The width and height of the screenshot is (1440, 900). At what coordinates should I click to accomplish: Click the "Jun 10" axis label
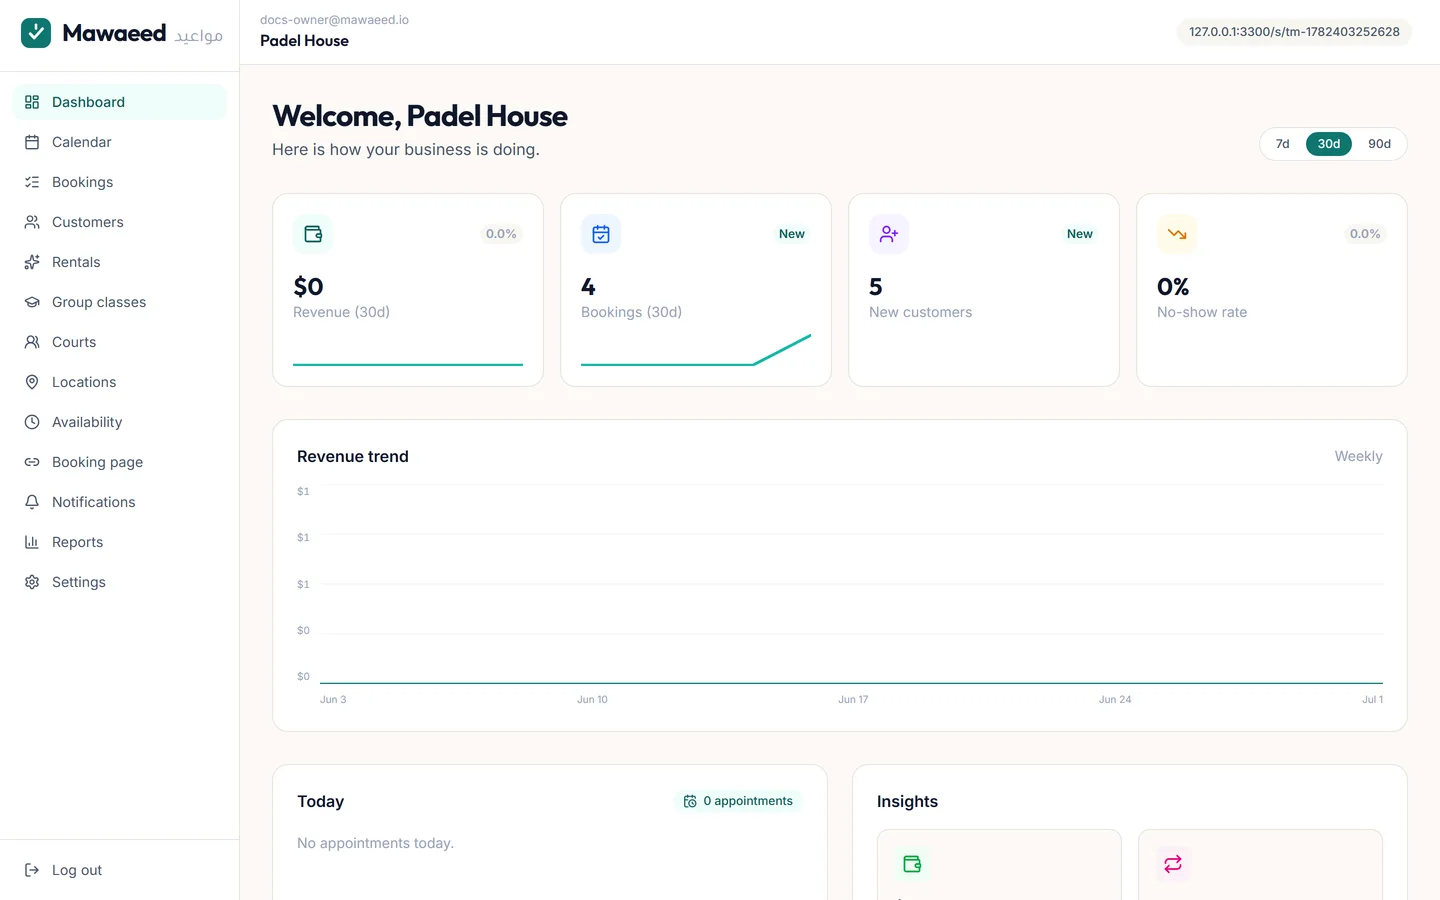(592, 700)
